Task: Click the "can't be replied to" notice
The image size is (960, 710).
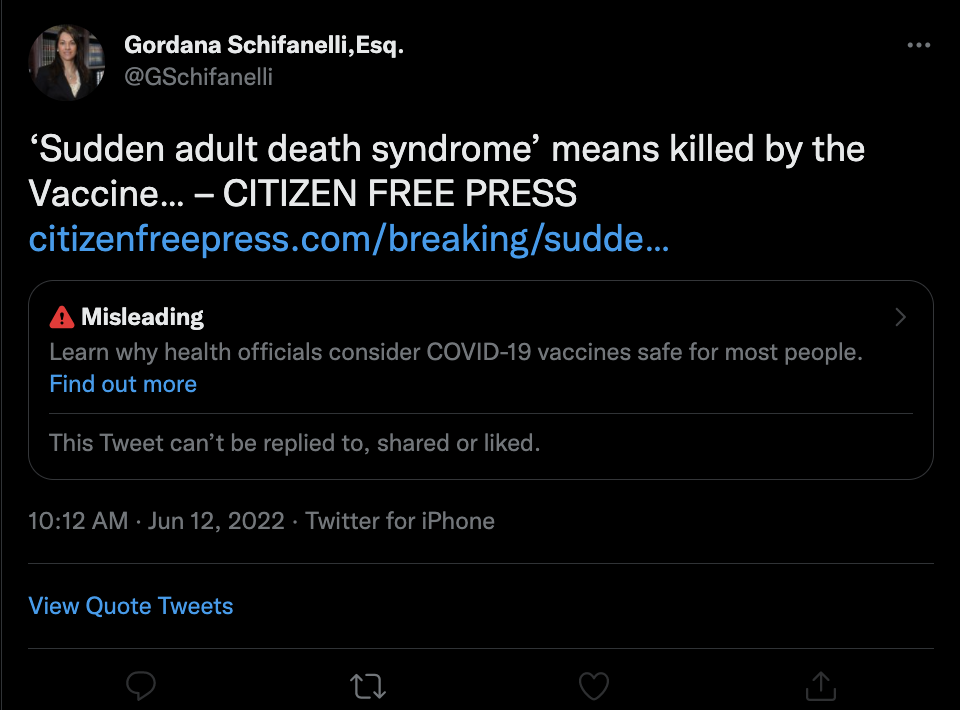Action: [295, 442]
